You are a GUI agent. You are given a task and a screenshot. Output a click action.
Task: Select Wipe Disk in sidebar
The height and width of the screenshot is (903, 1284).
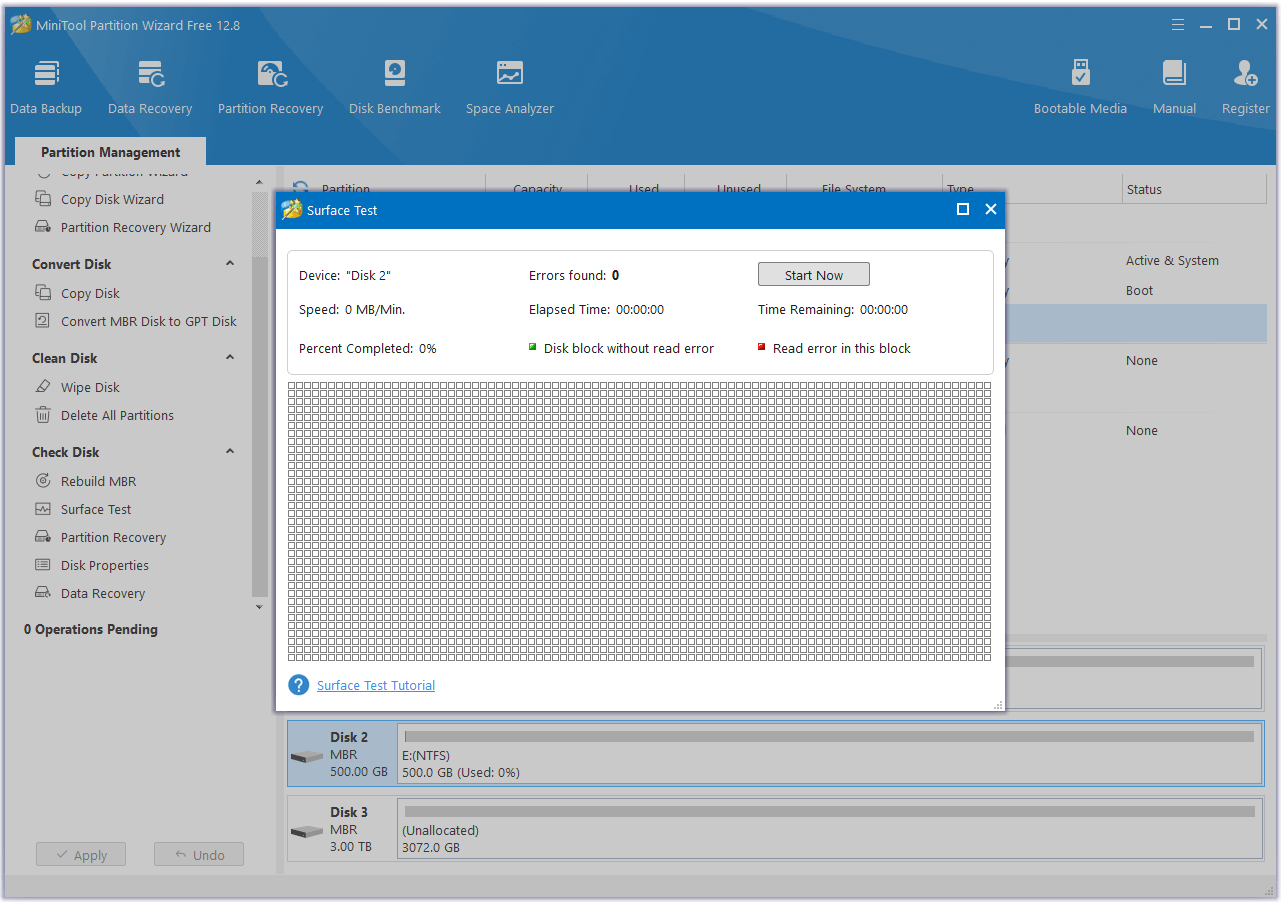(90, 387)
